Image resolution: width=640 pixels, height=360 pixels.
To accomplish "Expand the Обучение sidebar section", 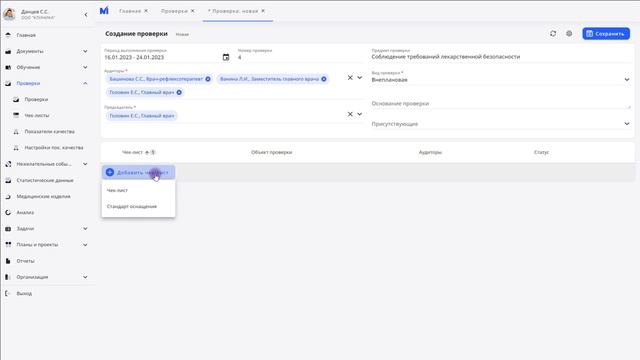I will click(85, 67).
